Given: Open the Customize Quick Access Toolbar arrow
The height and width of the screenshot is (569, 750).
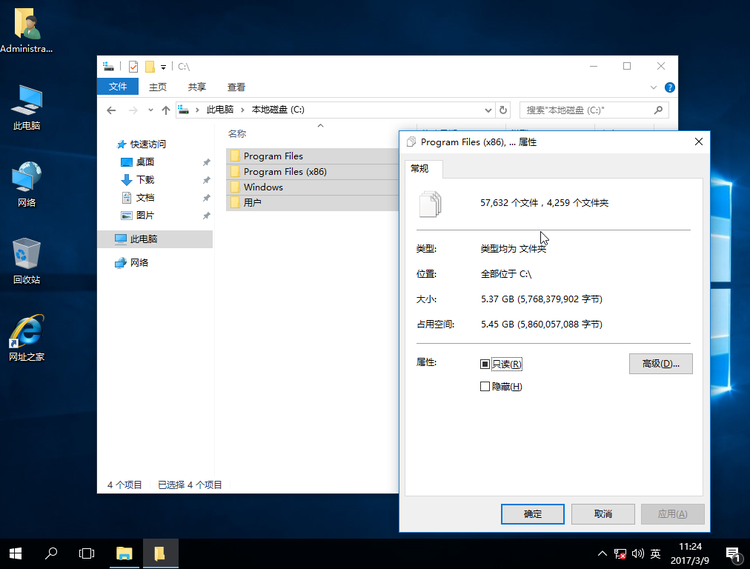Looking at the screenshot, I should point(163,67).
